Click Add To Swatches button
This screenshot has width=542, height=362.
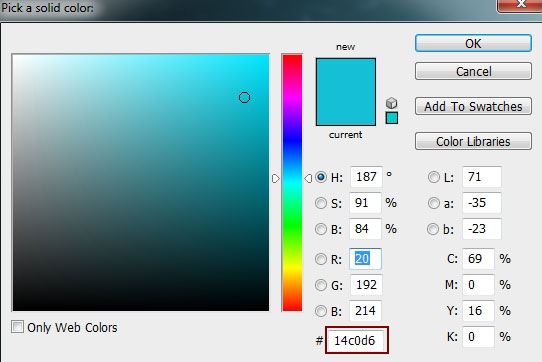click(x=473, y=106)
